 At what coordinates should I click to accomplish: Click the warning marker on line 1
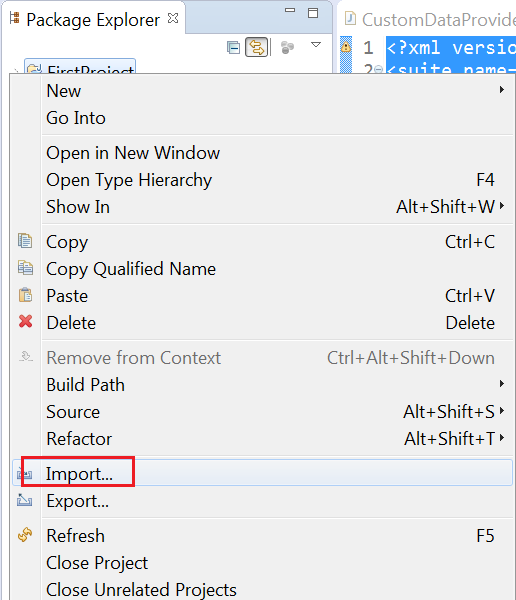click(x=346, y=47)
